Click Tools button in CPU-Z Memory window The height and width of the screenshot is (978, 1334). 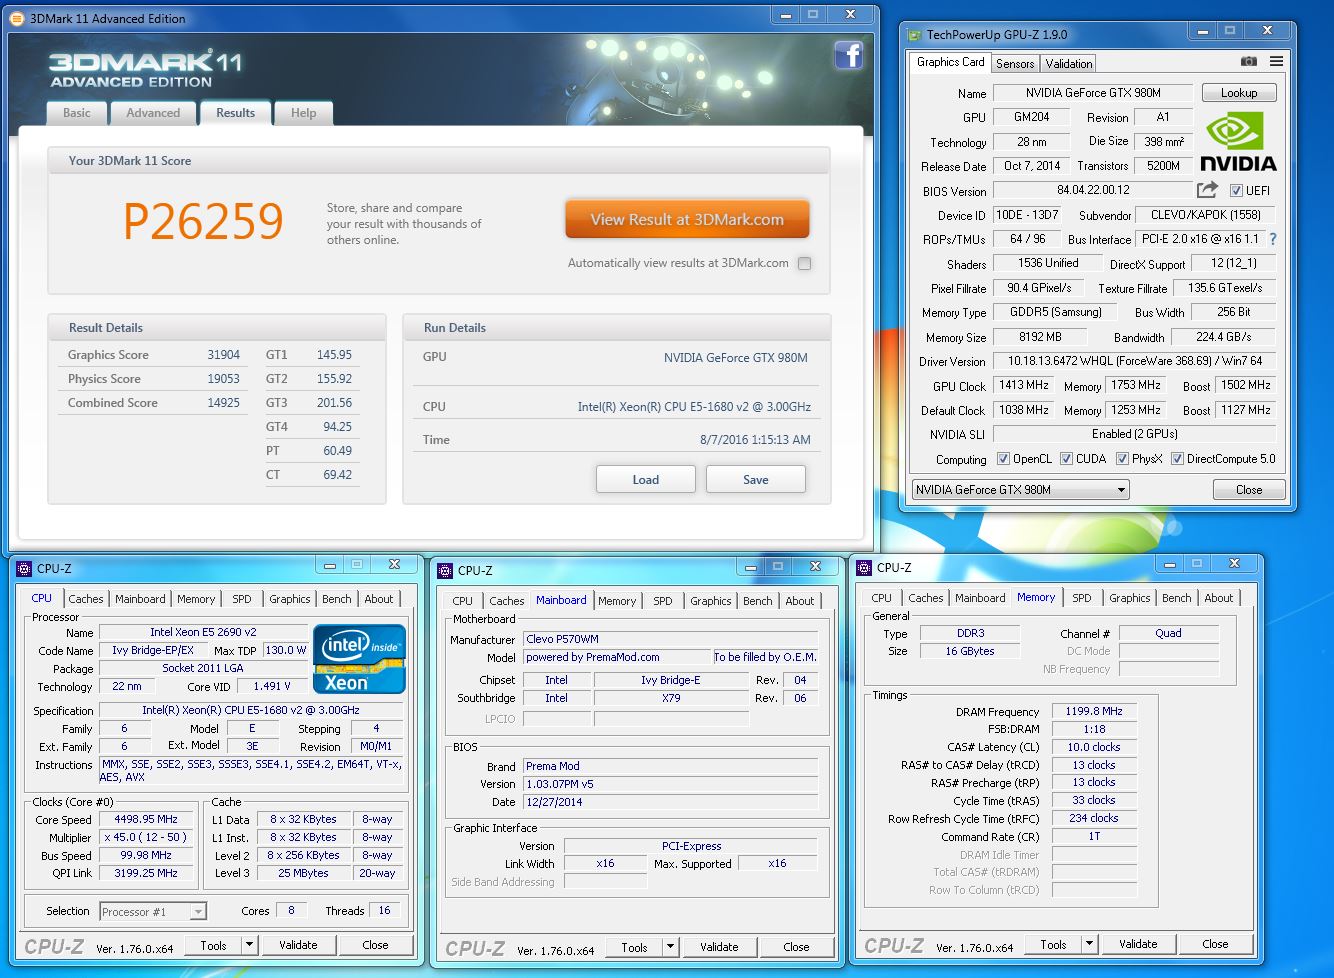pyautogui.click(x=1053, y=944)
